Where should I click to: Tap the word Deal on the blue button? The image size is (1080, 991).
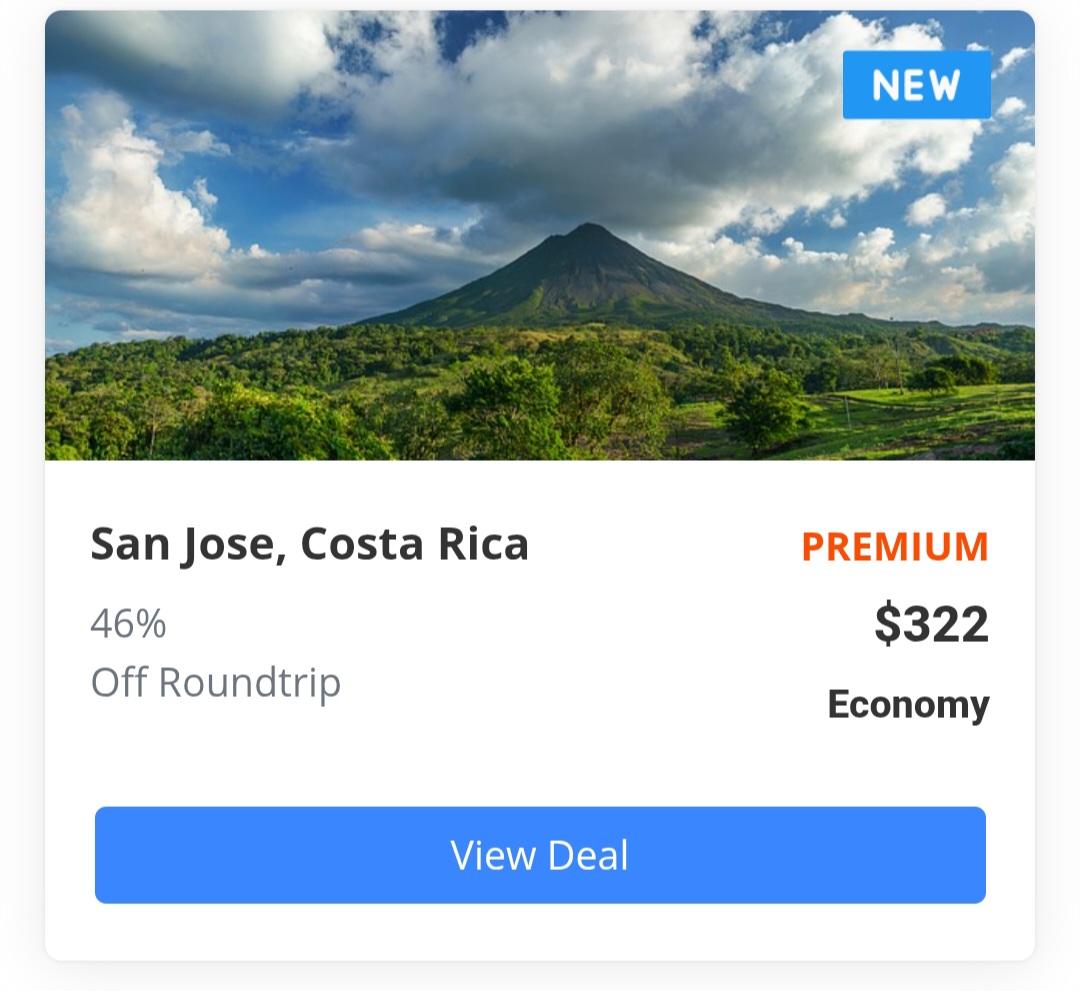[588, 855]
